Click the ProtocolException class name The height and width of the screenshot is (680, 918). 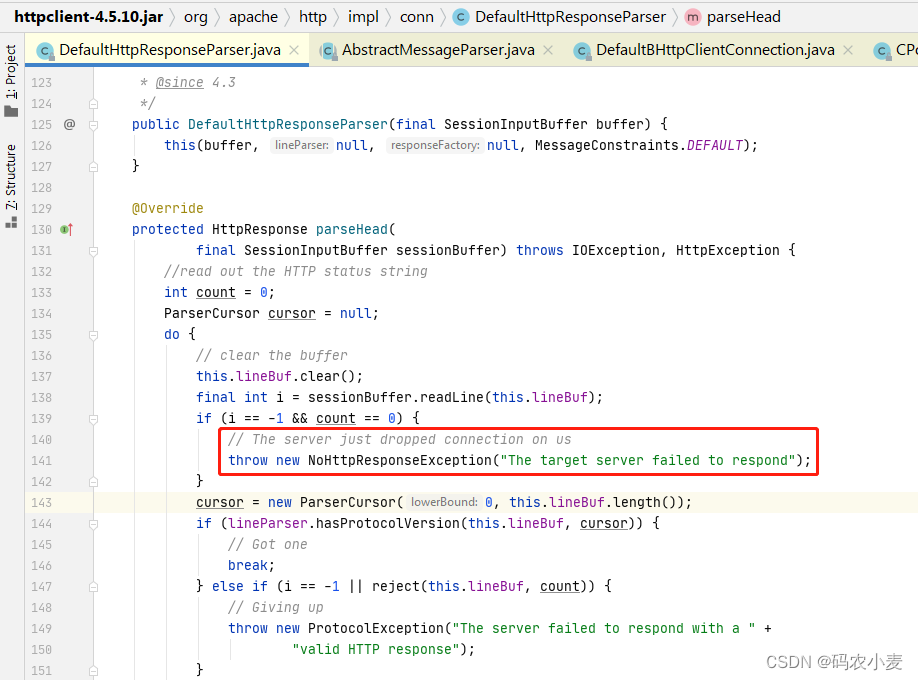point(376,628)
